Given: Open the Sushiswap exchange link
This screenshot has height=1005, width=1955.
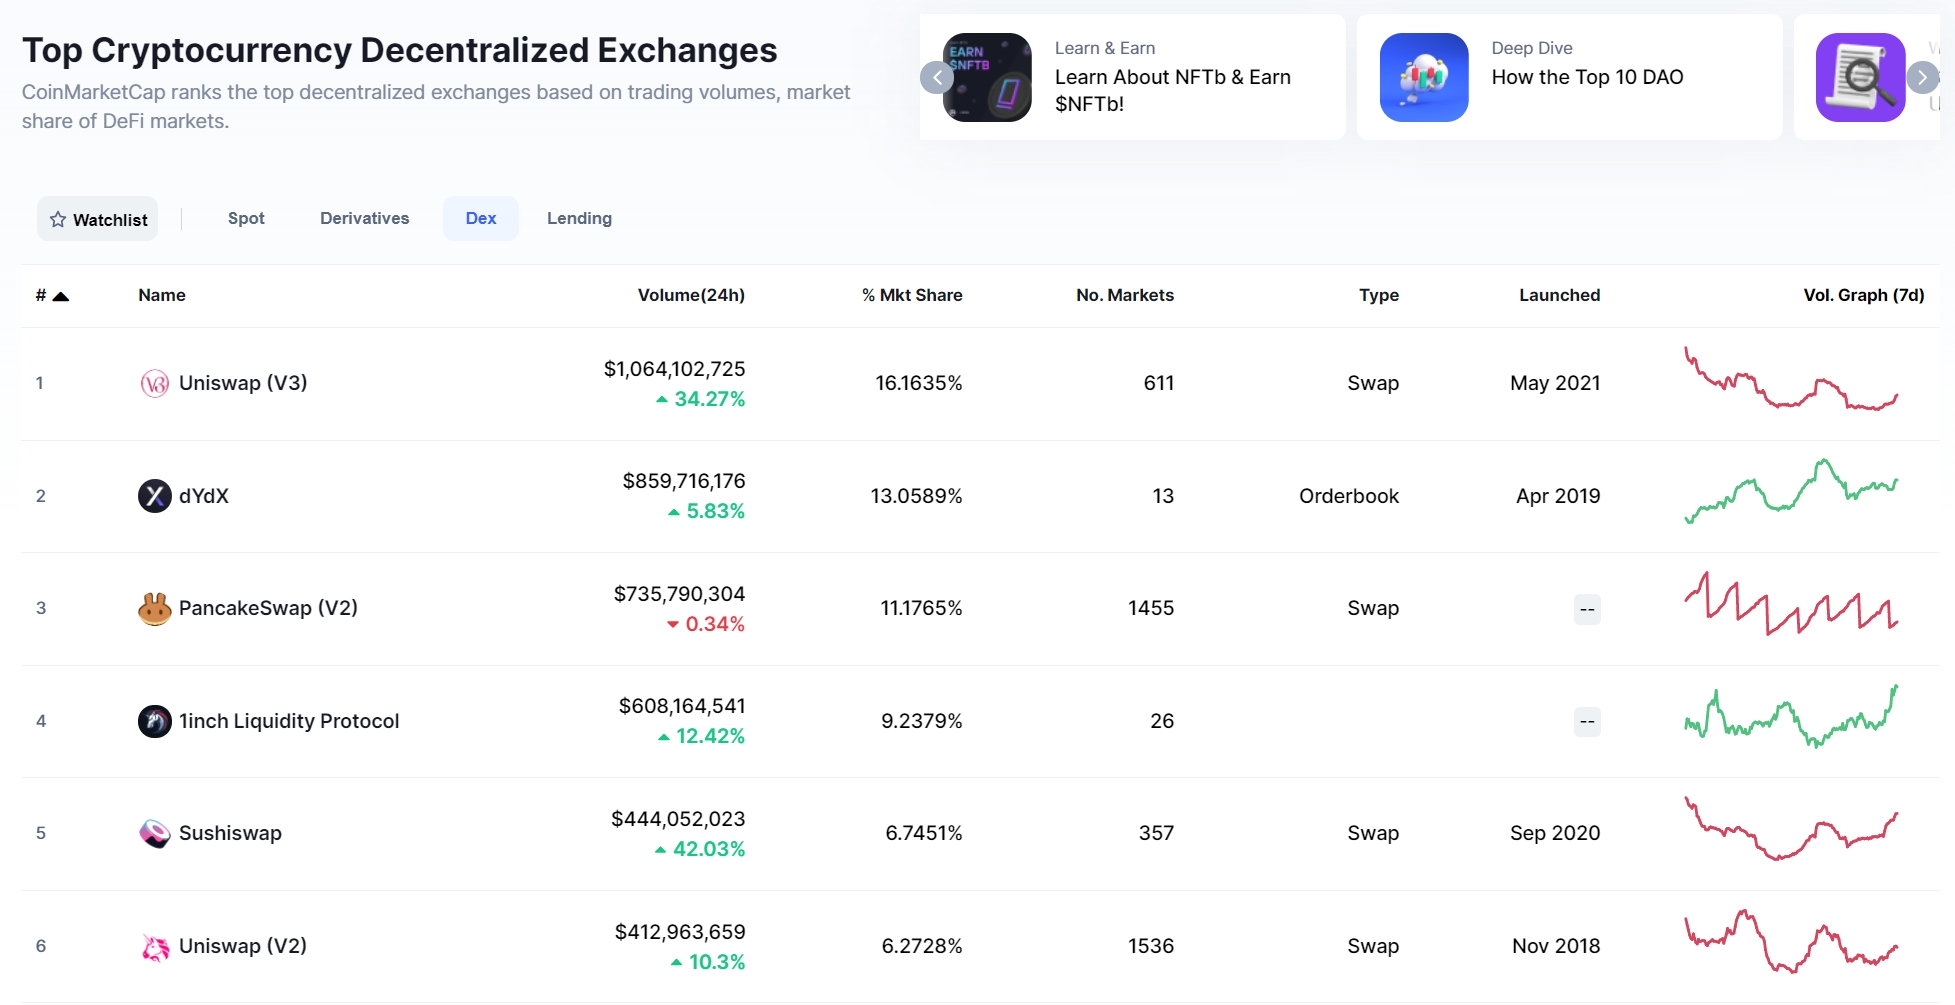Looking at the screenshot, I should [230, 833].
